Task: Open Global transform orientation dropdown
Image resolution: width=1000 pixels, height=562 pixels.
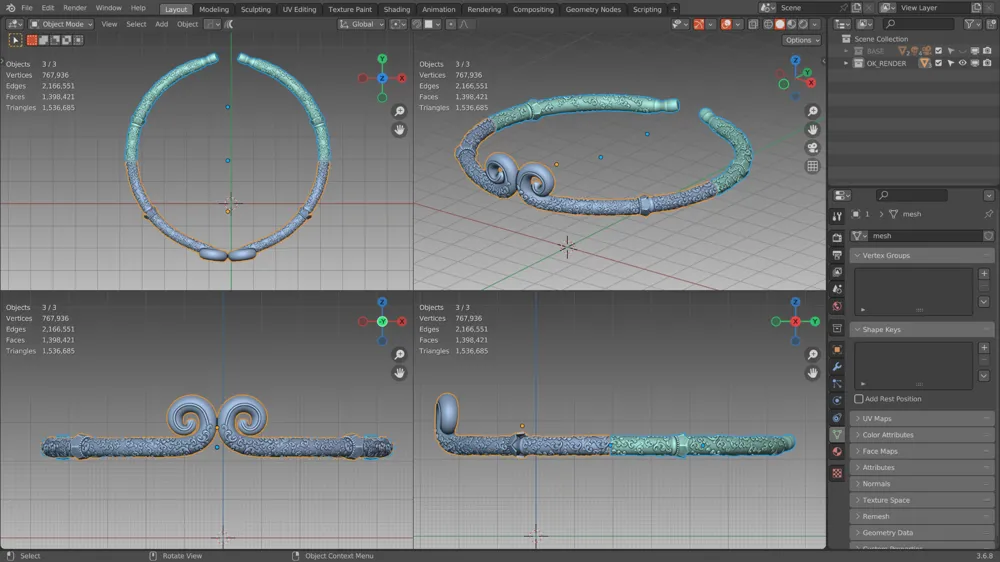Action: pyautogui.click(x=361, y=24)
